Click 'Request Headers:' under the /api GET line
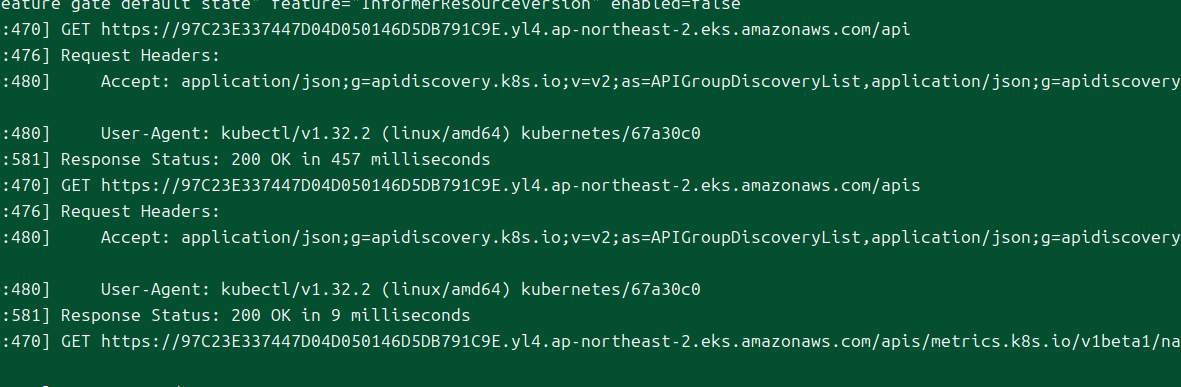The width and height of the screenshot is (1181, 387). tap(140, 56)
